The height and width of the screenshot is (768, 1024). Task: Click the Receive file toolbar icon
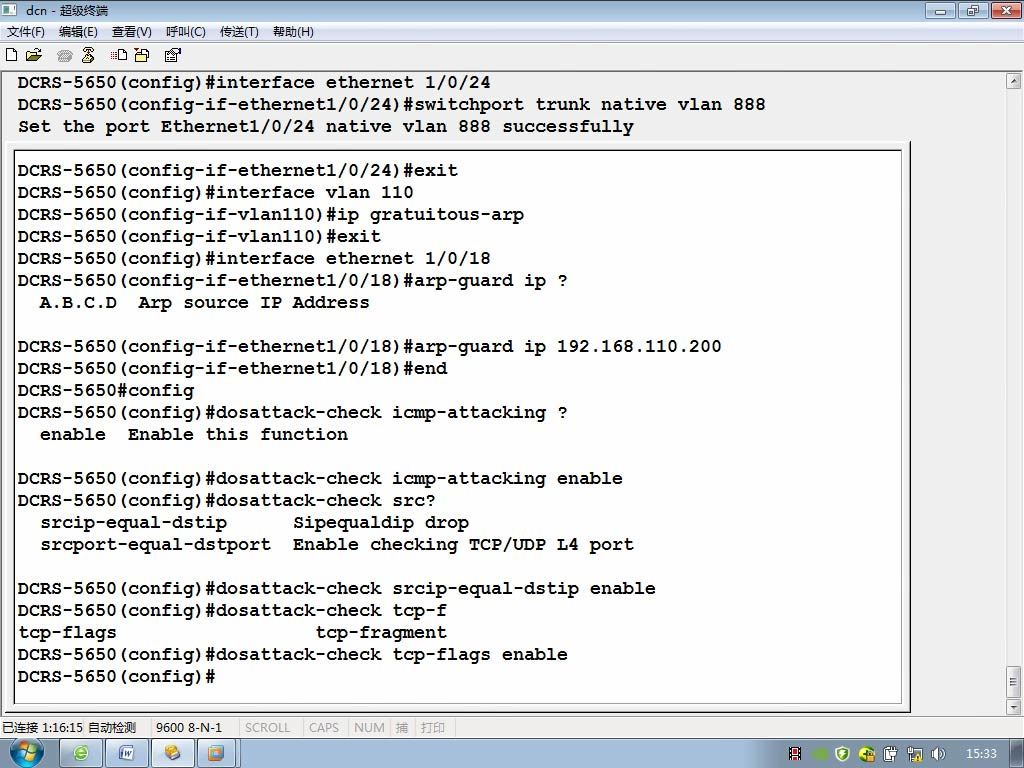pos(142,55)
